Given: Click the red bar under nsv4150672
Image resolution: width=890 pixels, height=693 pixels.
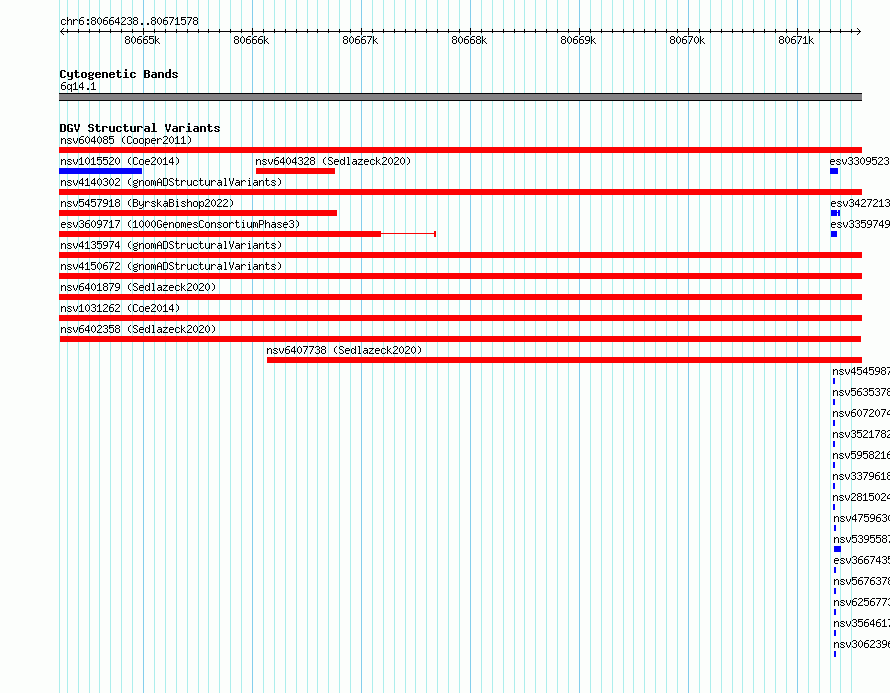Looking at the screenshot, I should tap(460, 276).
